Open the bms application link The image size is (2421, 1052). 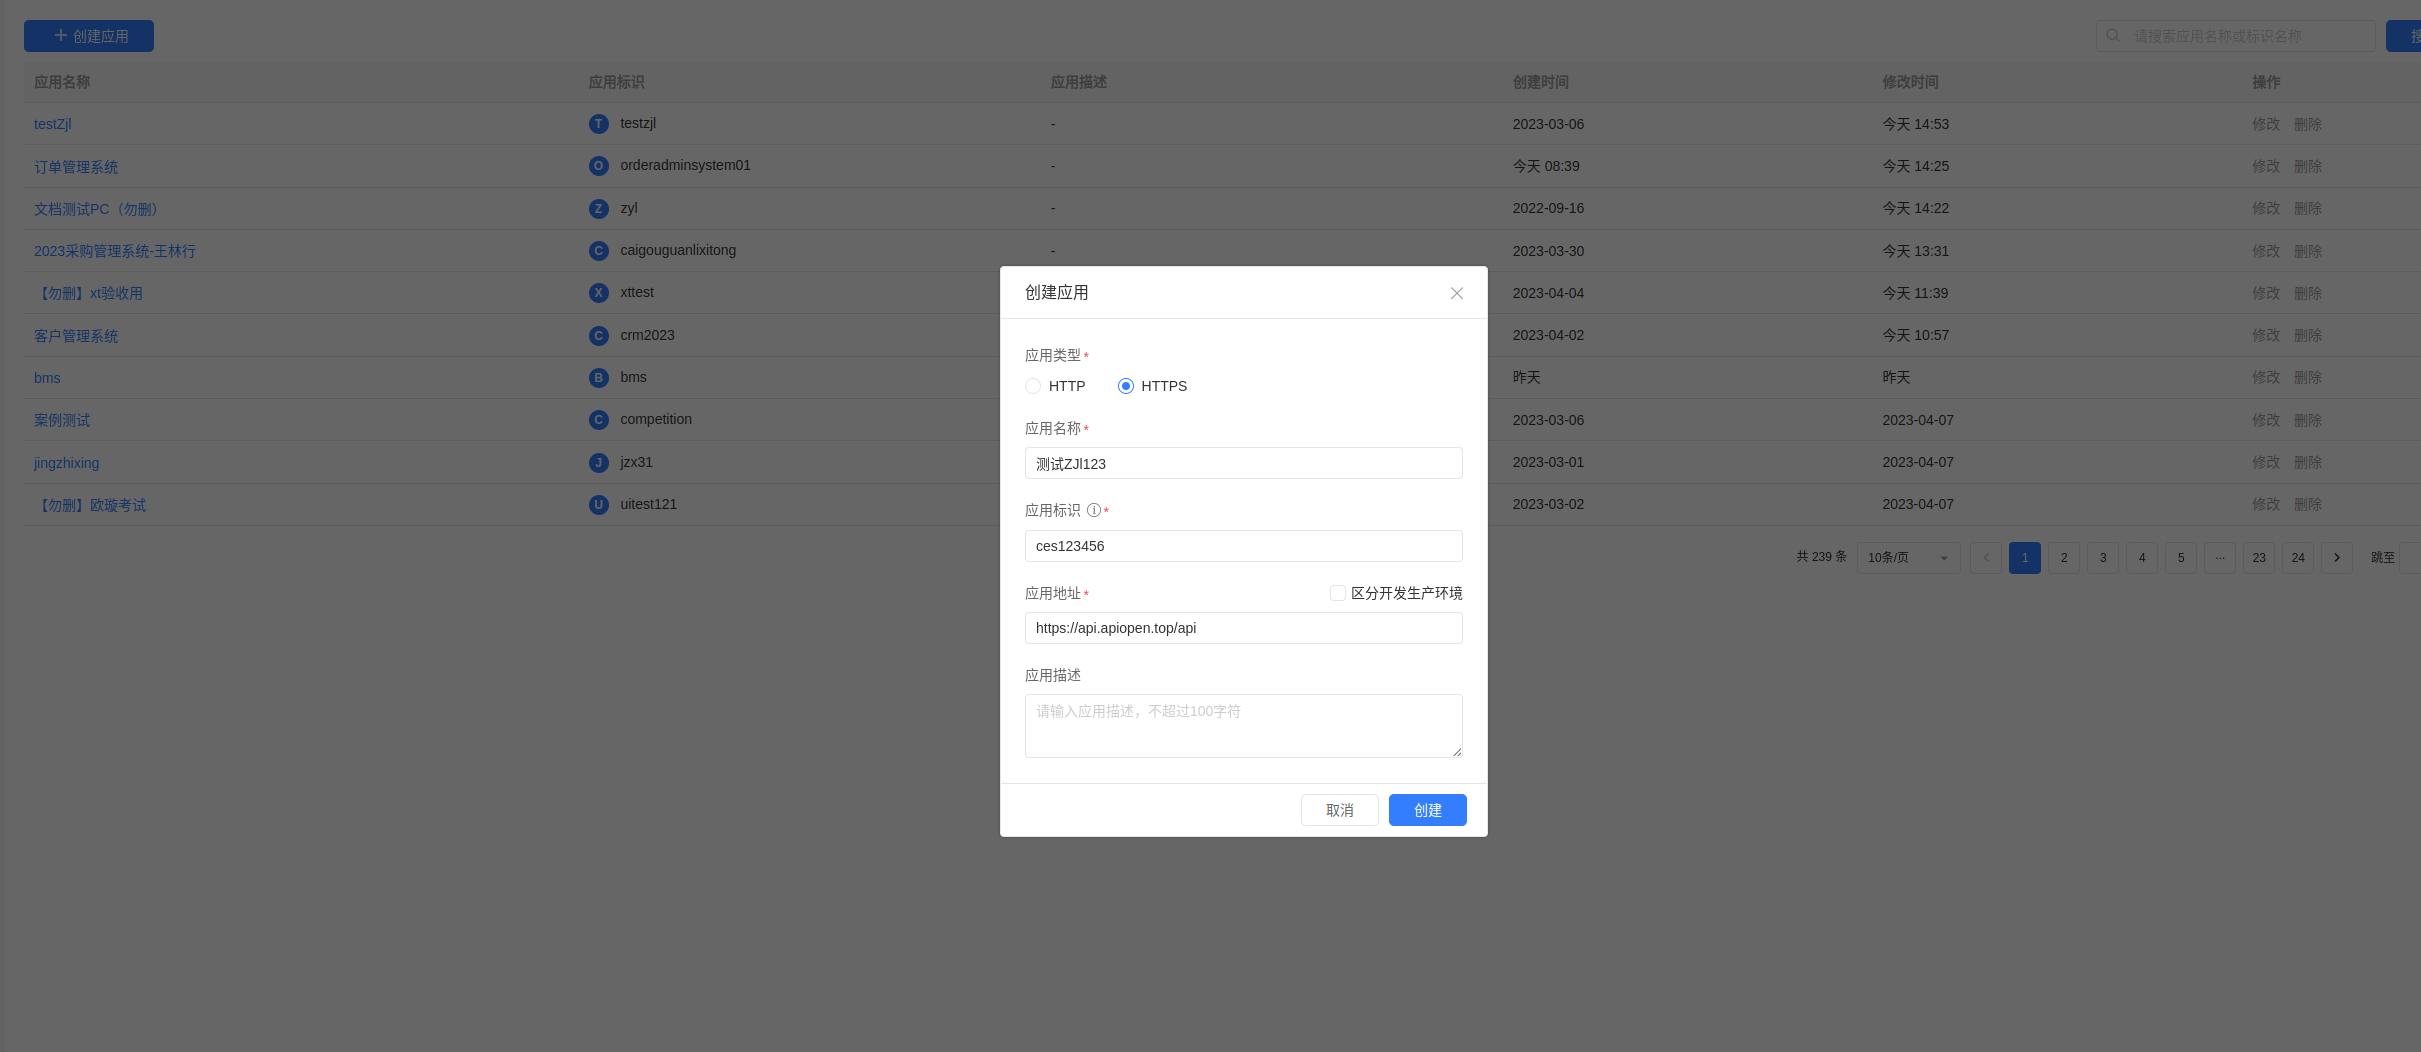47,378
